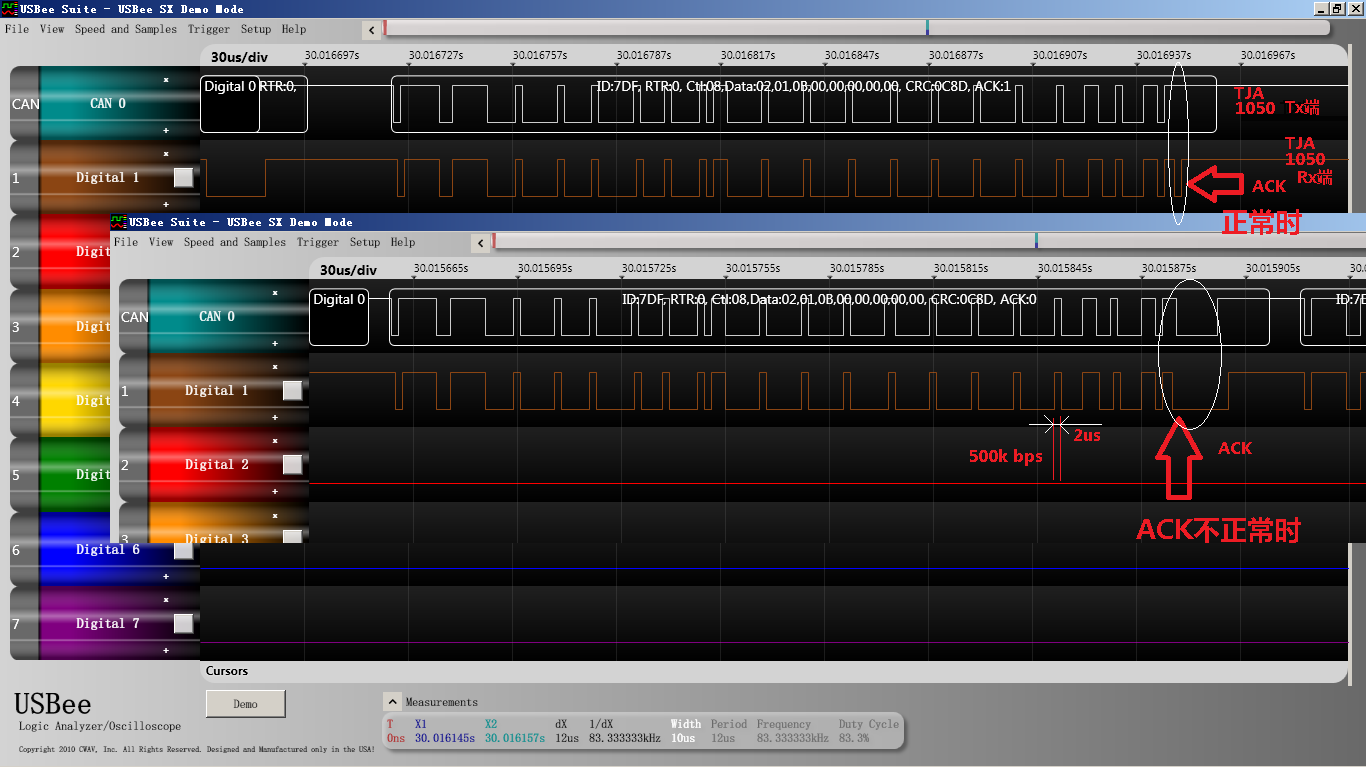1366x768 pixels.
Task: Click the × icon on the Digital 3 channel
Action: [275, 516]
